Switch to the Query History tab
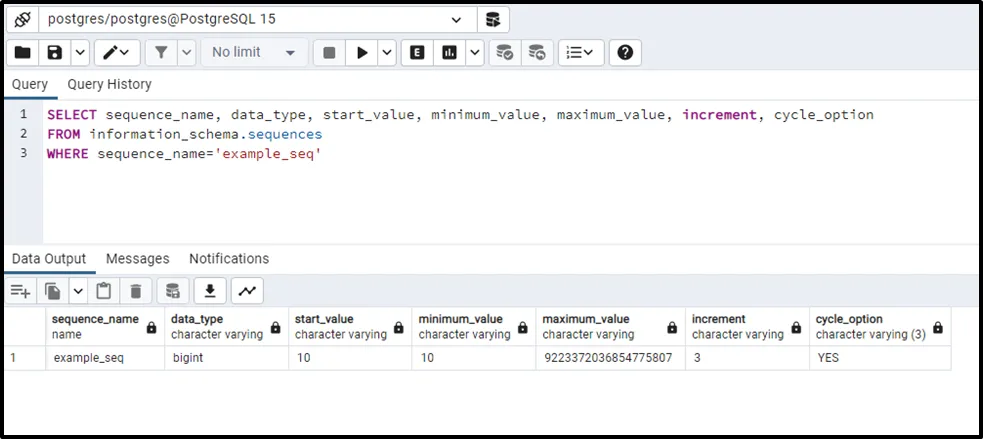983x439 pixels. pyautogui.click(x=109, y=85)
